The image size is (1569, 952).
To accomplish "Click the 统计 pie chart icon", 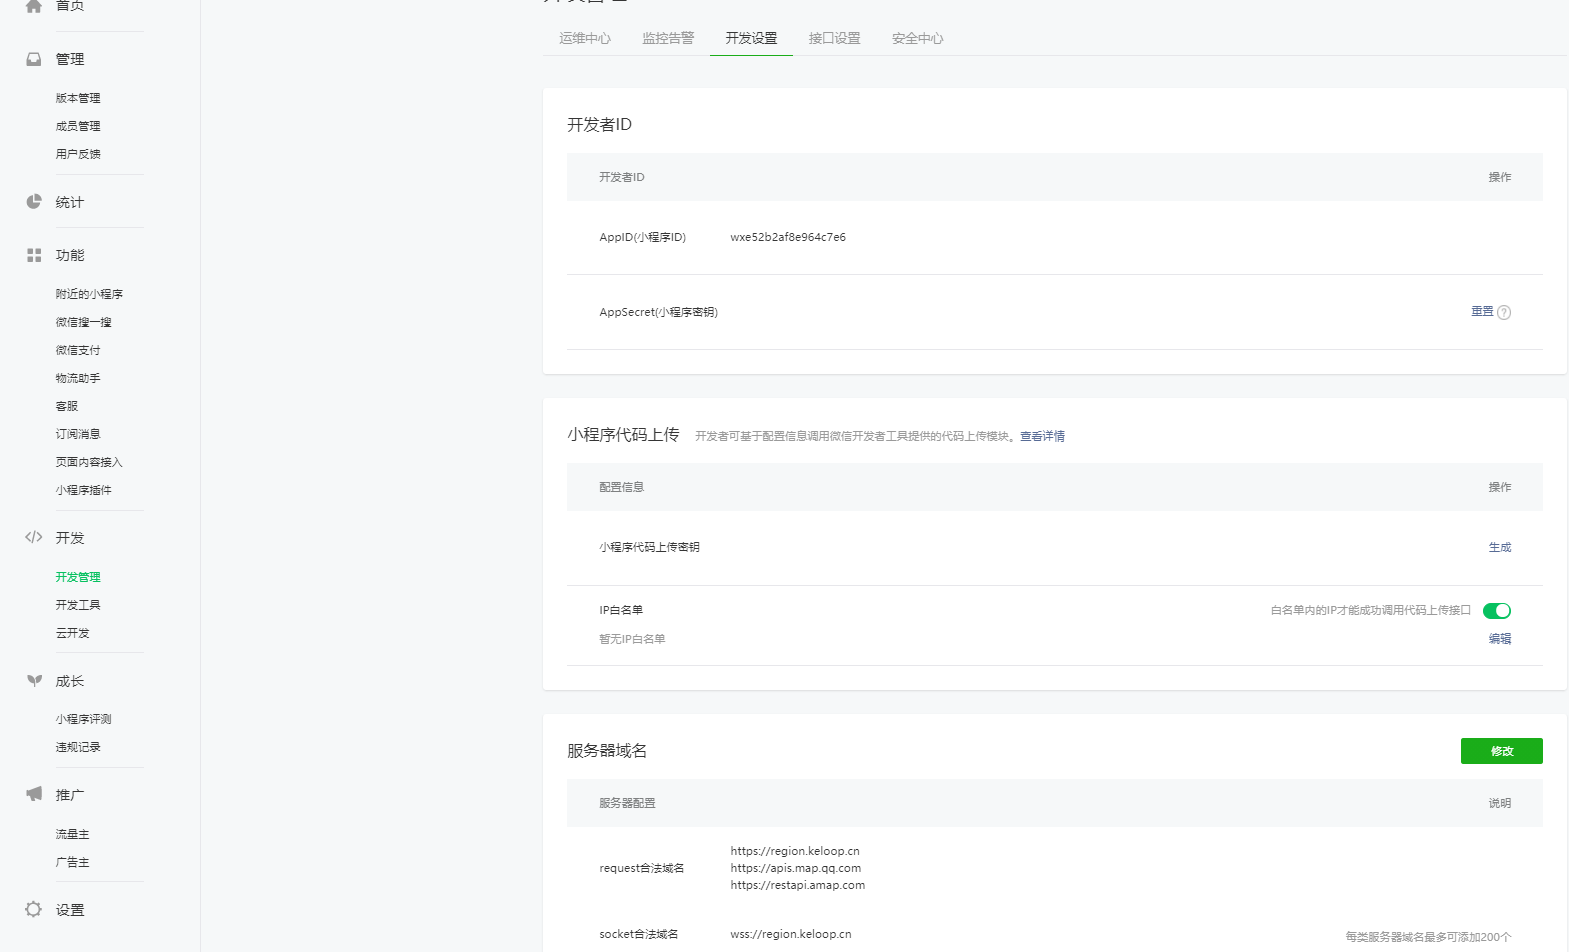I will click(34, 202).
